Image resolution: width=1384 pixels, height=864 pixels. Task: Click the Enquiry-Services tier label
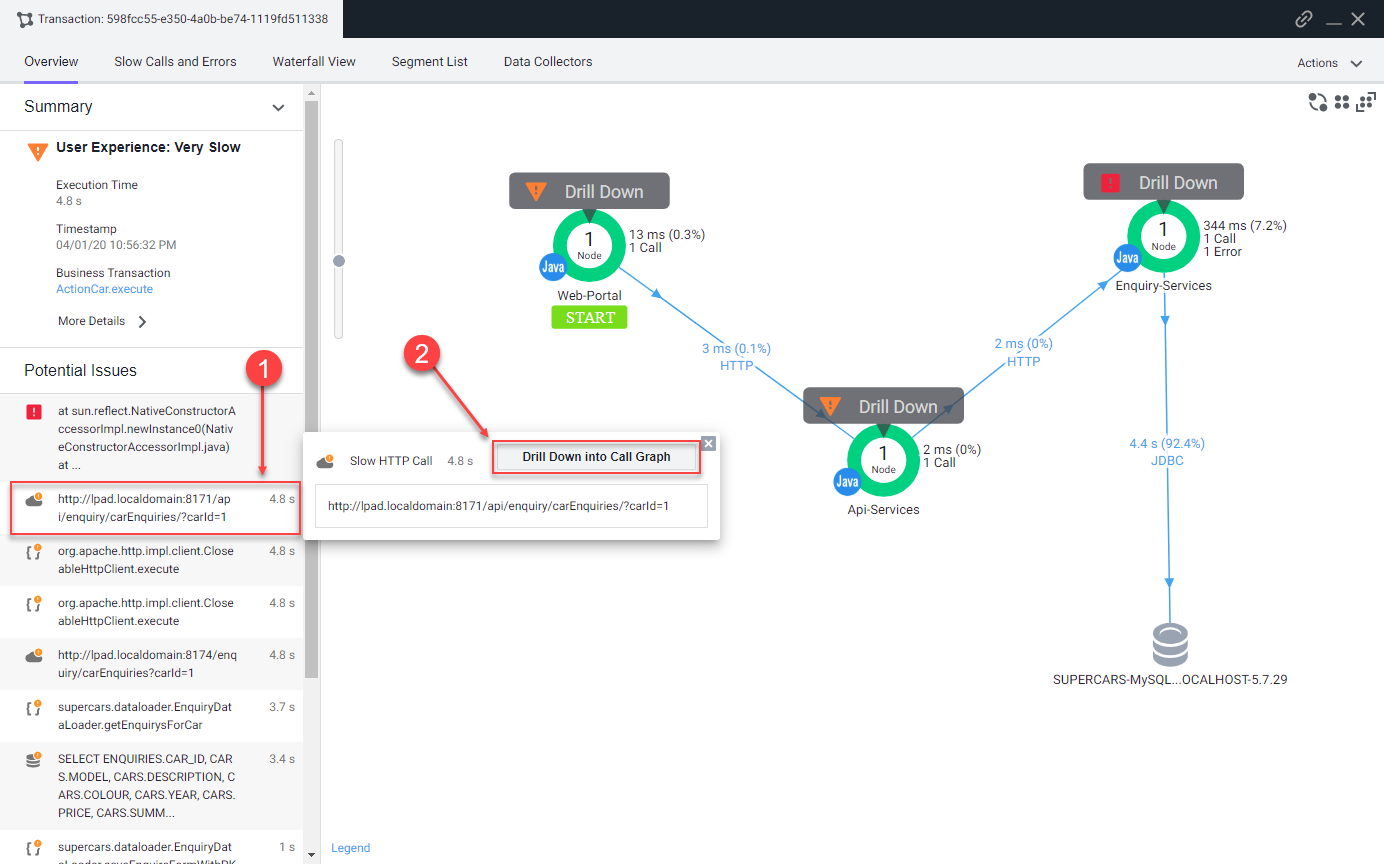pos(1163,286)
